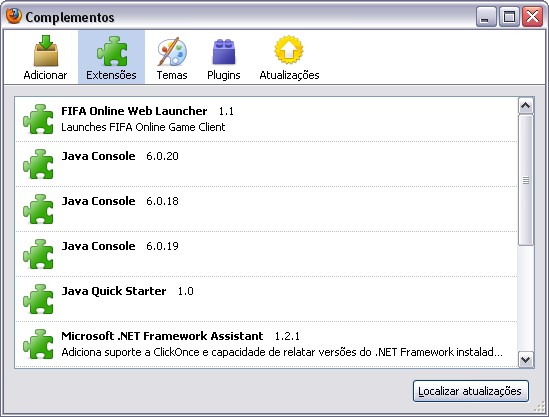Click the Java Quick Starter puzzle icon
This screenshot has height=417, width=549.
point(38,299)
